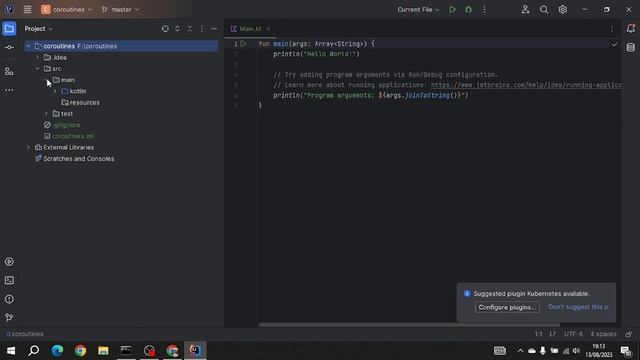Click the editor horizontal scrollbar
640x360 pixels.
(409, 325)
